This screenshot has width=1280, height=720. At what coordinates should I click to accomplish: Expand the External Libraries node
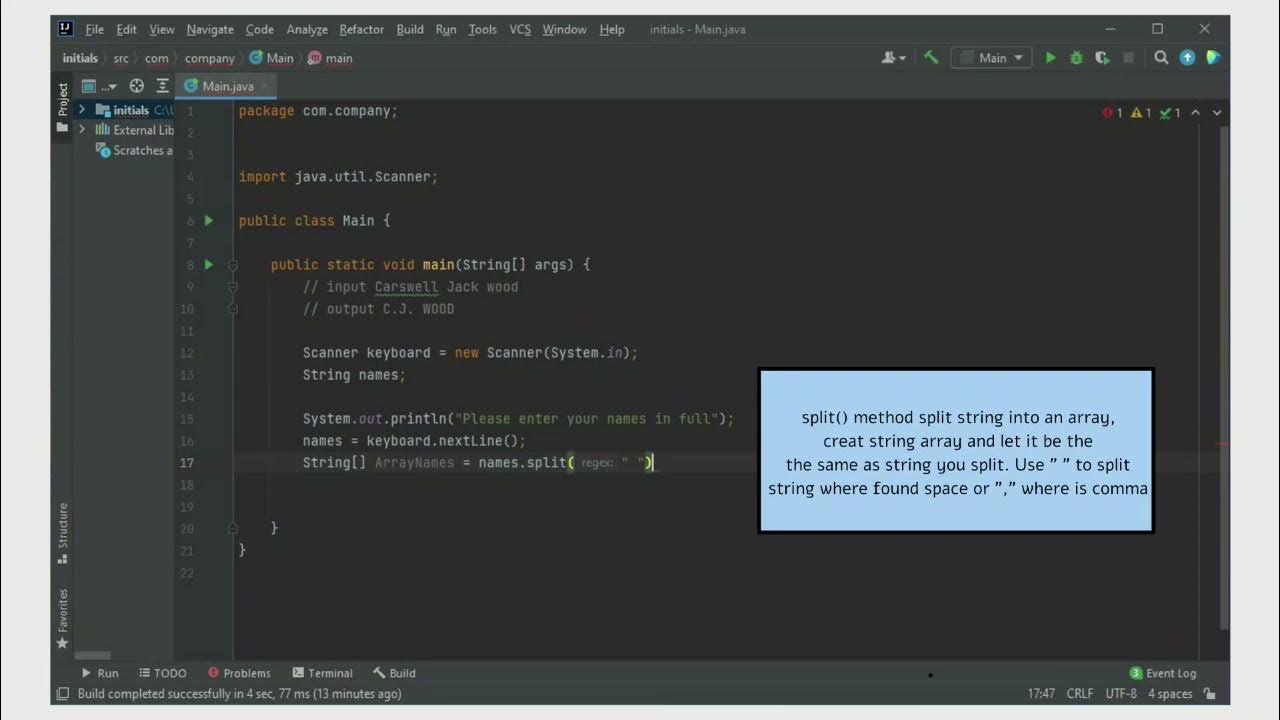(x=82, y=130)
